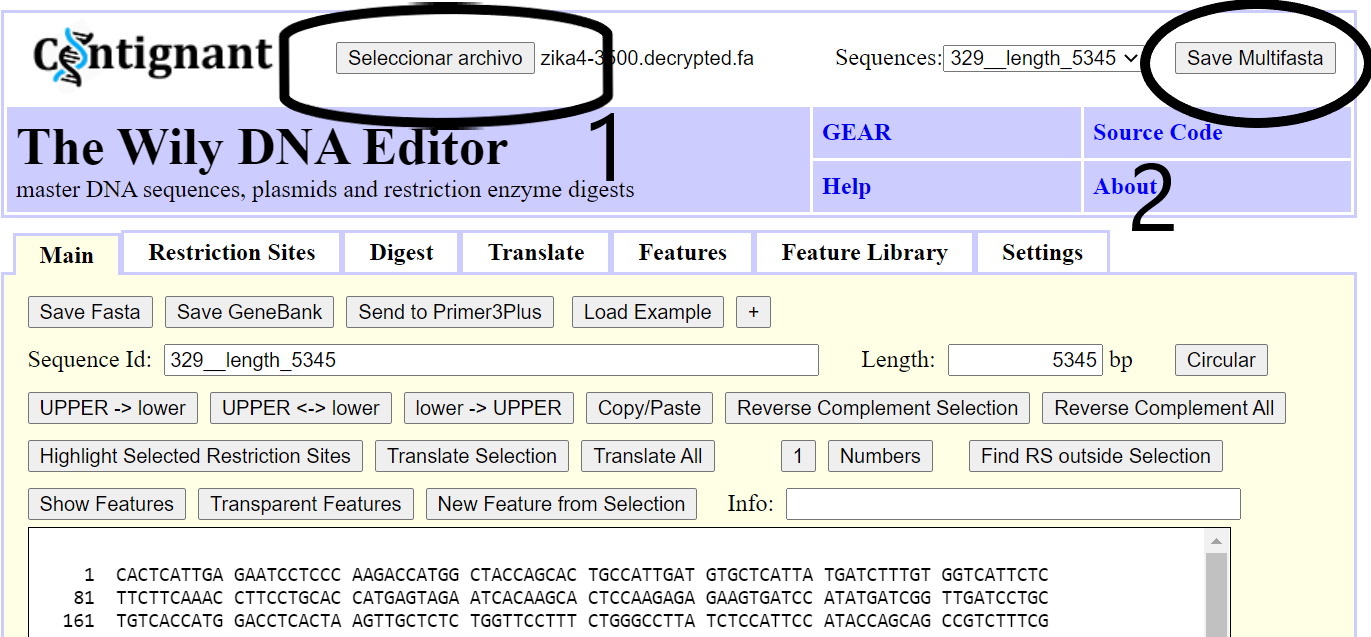Click Reverse Complement All button
Viewport: 1371px width, 637px height.
(x=1164, y=408)
